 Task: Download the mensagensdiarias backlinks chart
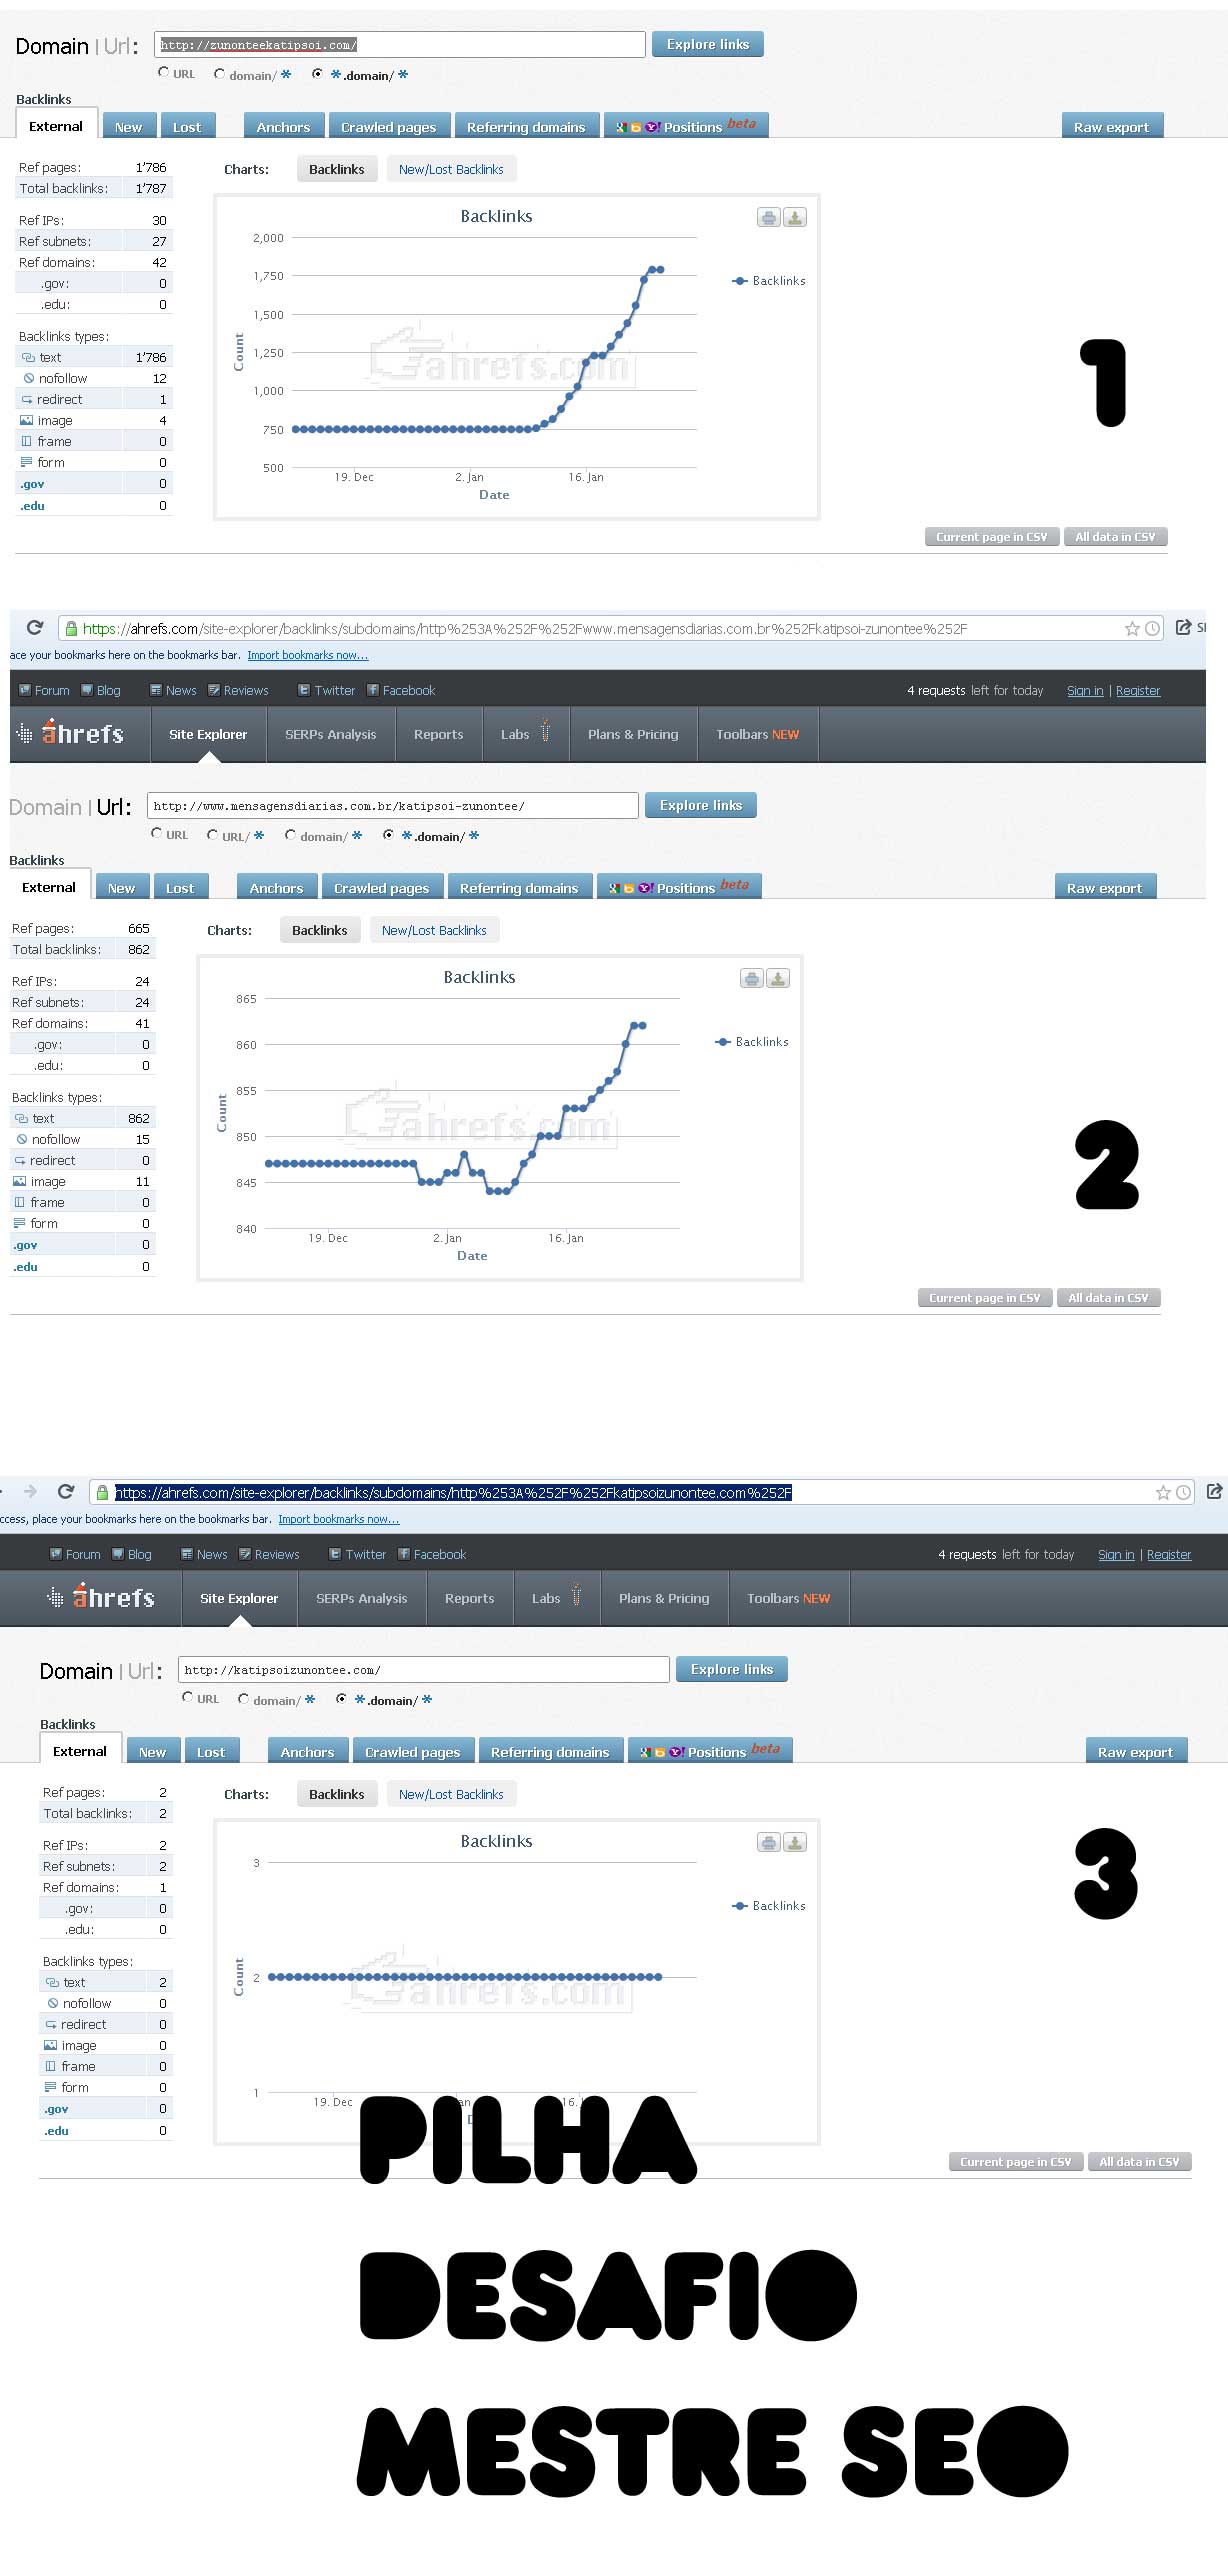(778, 978)
